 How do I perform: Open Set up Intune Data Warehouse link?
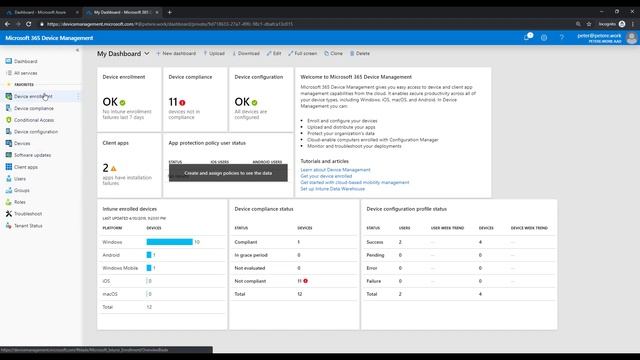(x=333, y=189)
